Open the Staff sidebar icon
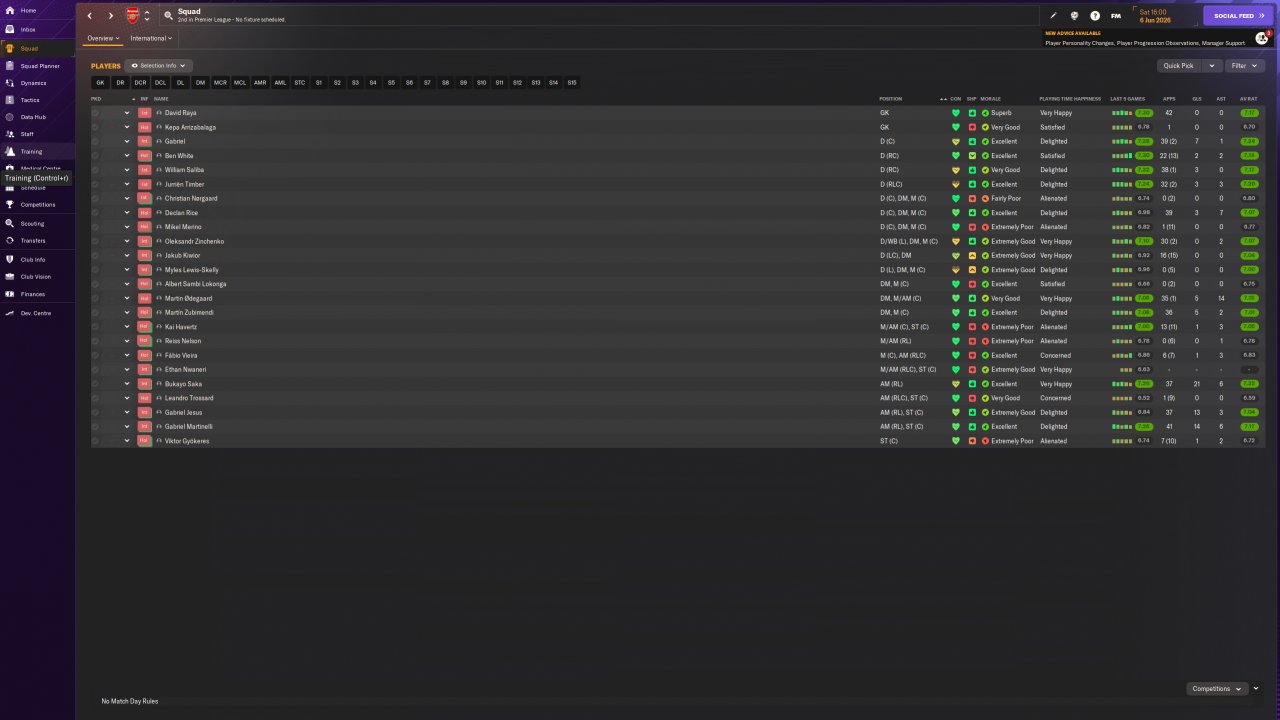1280x720 pixels. tap(9, 134)
